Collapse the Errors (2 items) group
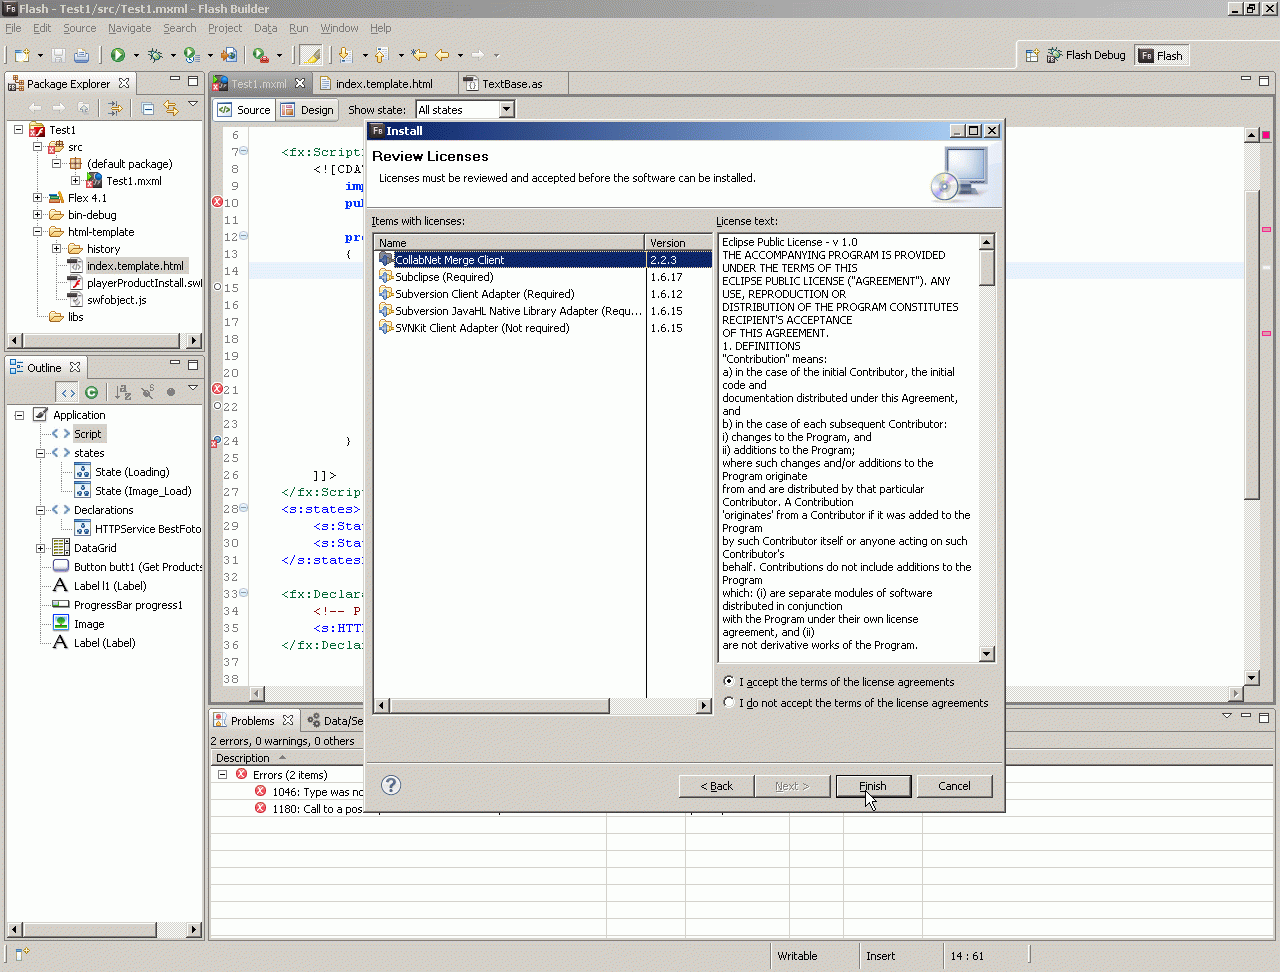Screen dimensions: 1280x972 click(223, 775)
